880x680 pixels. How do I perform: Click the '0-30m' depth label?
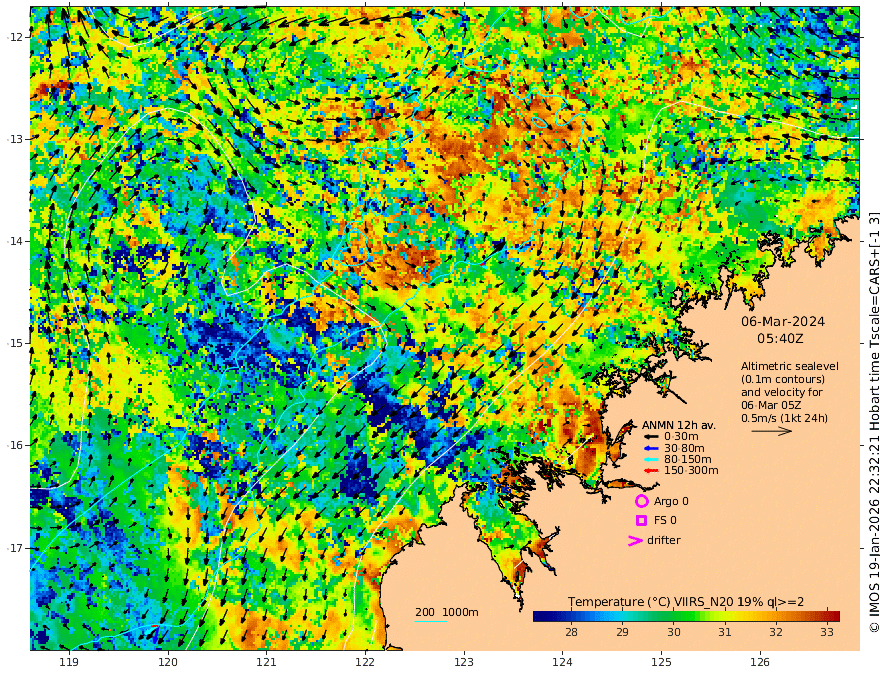tap(681, 437)
